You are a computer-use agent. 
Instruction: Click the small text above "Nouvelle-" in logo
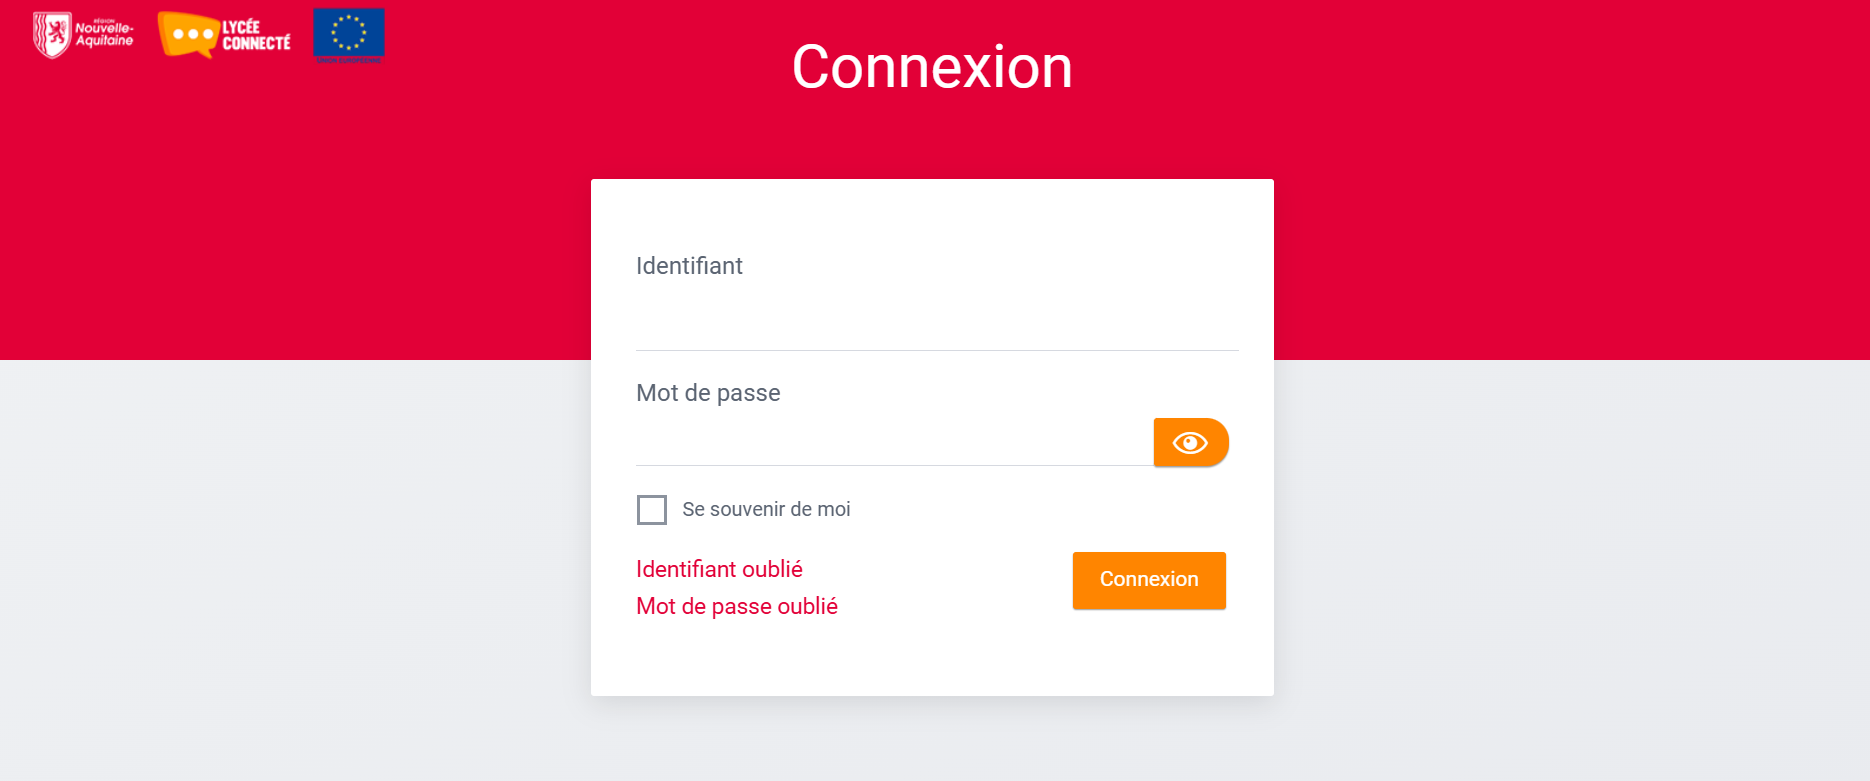tap(103, 20)
